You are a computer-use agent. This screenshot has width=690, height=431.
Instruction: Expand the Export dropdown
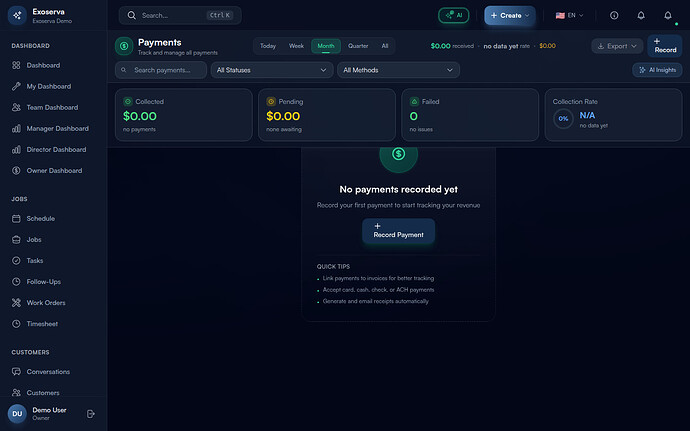[617, 46]
